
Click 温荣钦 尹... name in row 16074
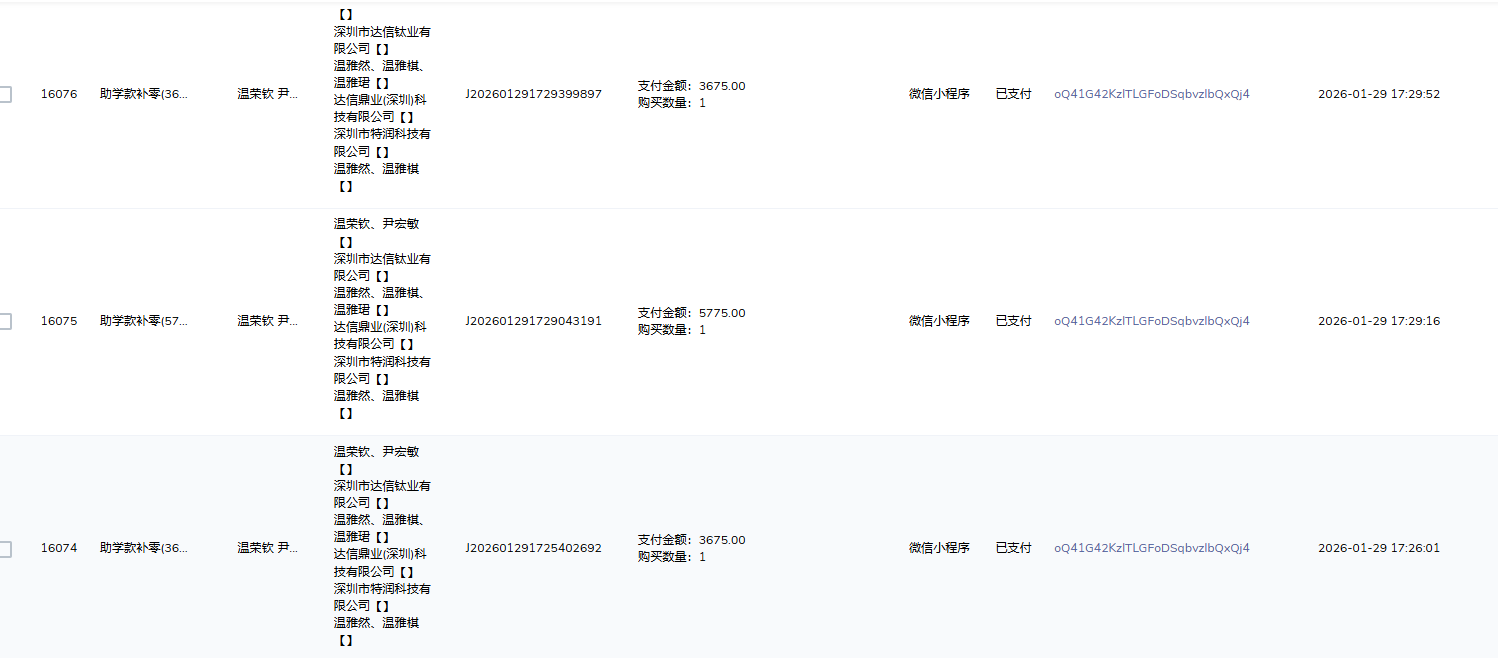[x=268, y=547]
